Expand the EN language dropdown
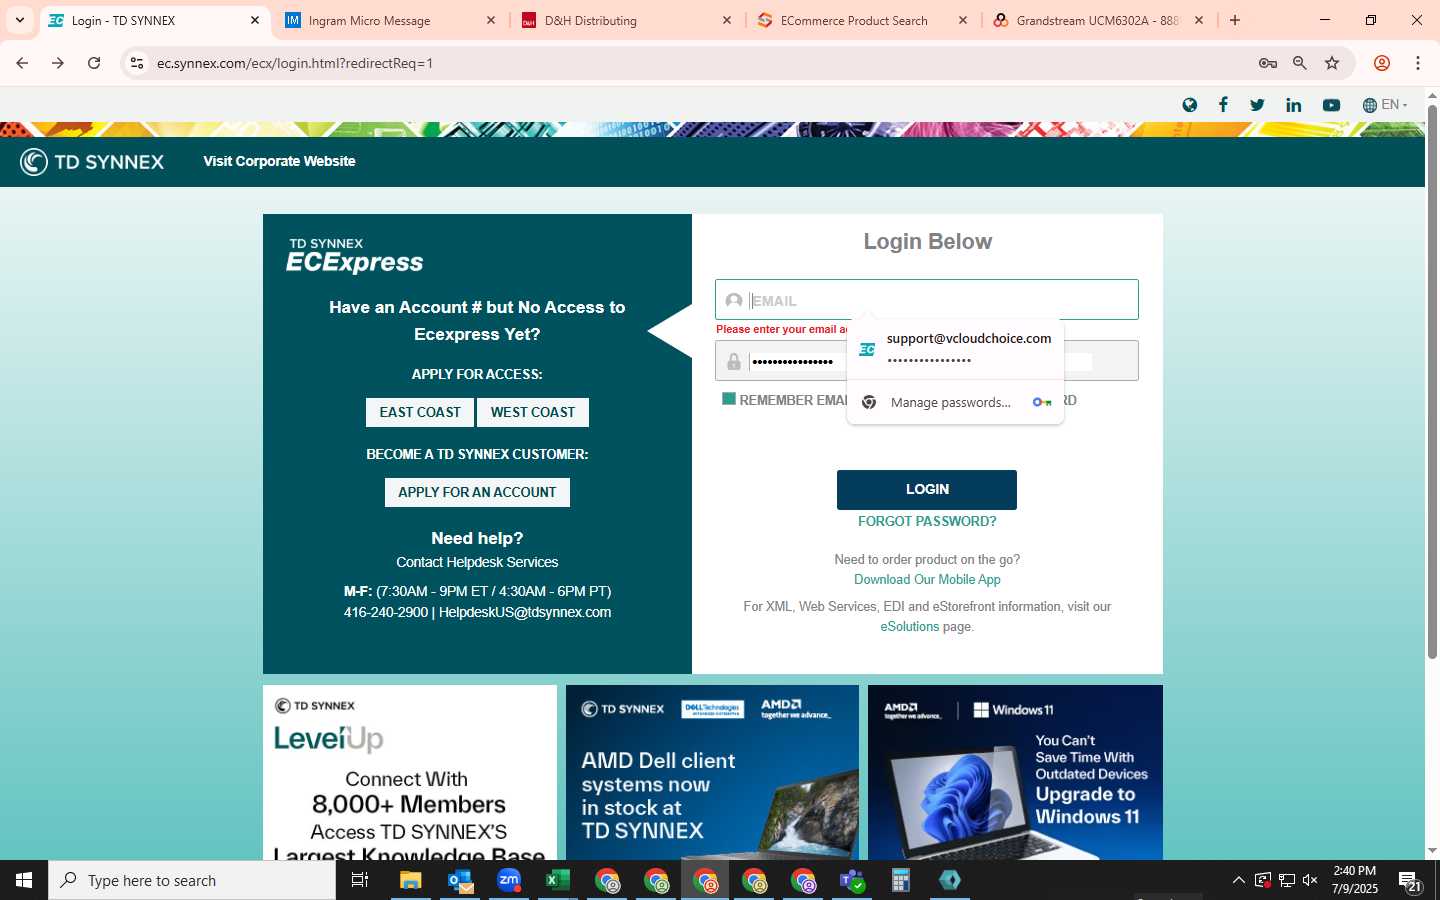Screen dimensions: 1440x900 point(1385,105)
